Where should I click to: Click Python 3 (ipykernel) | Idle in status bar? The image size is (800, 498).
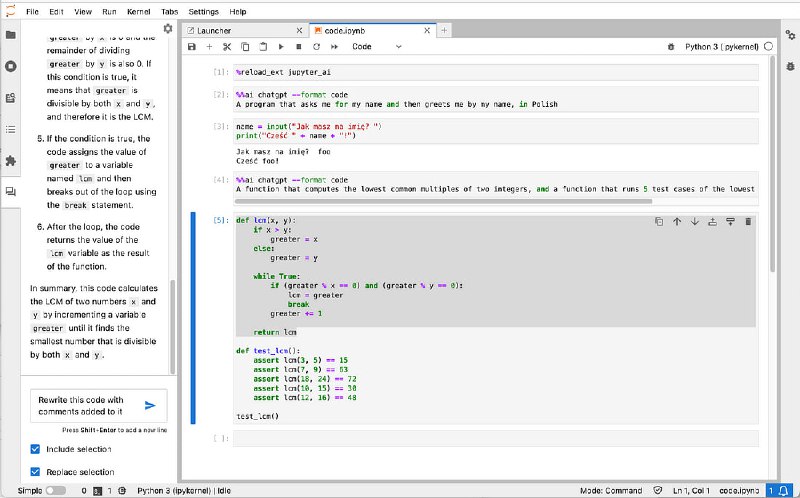pyautogui.click(x=184, y=491)
